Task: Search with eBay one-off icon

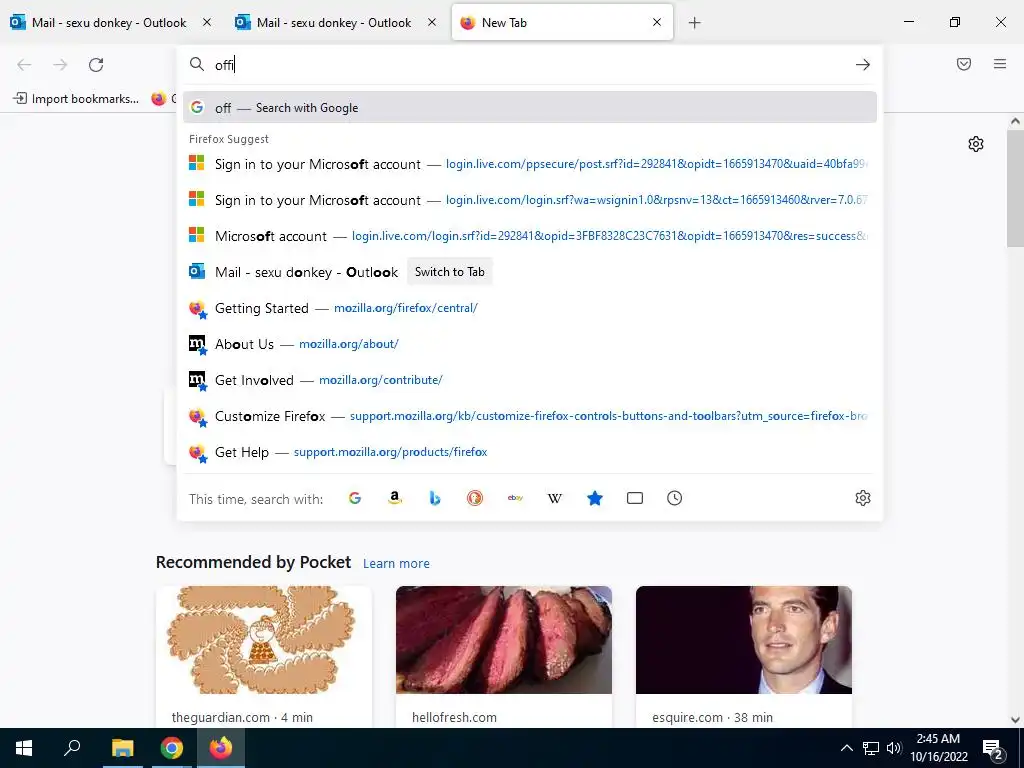Action: pyautogui.click(x=515, y=498)
